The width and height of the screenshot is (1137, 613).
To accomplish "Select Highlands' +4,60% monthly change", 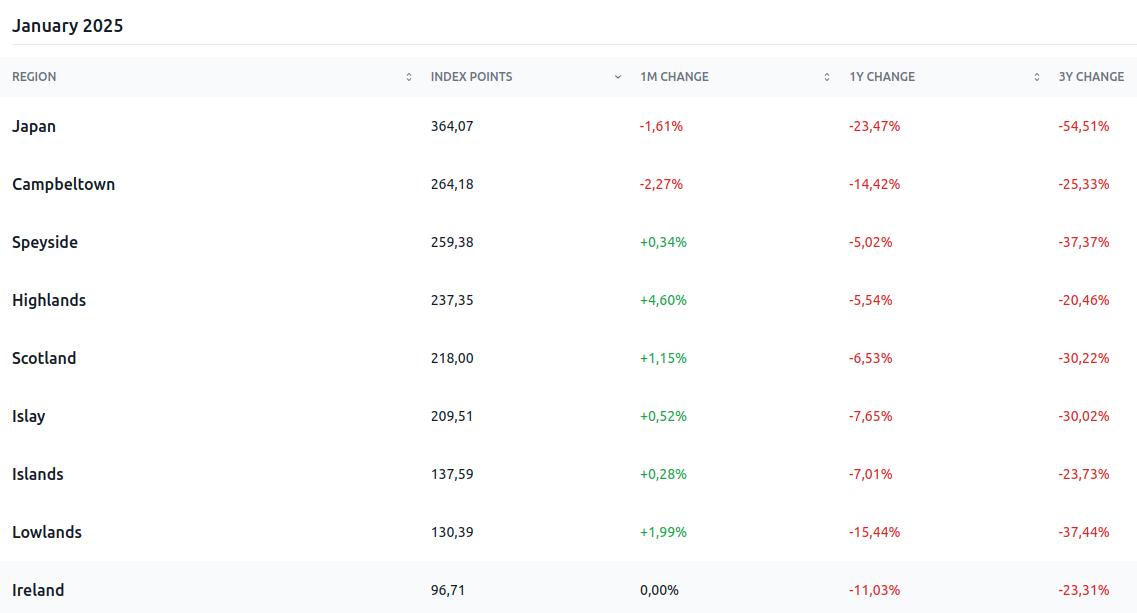I will tap(663, 300).
